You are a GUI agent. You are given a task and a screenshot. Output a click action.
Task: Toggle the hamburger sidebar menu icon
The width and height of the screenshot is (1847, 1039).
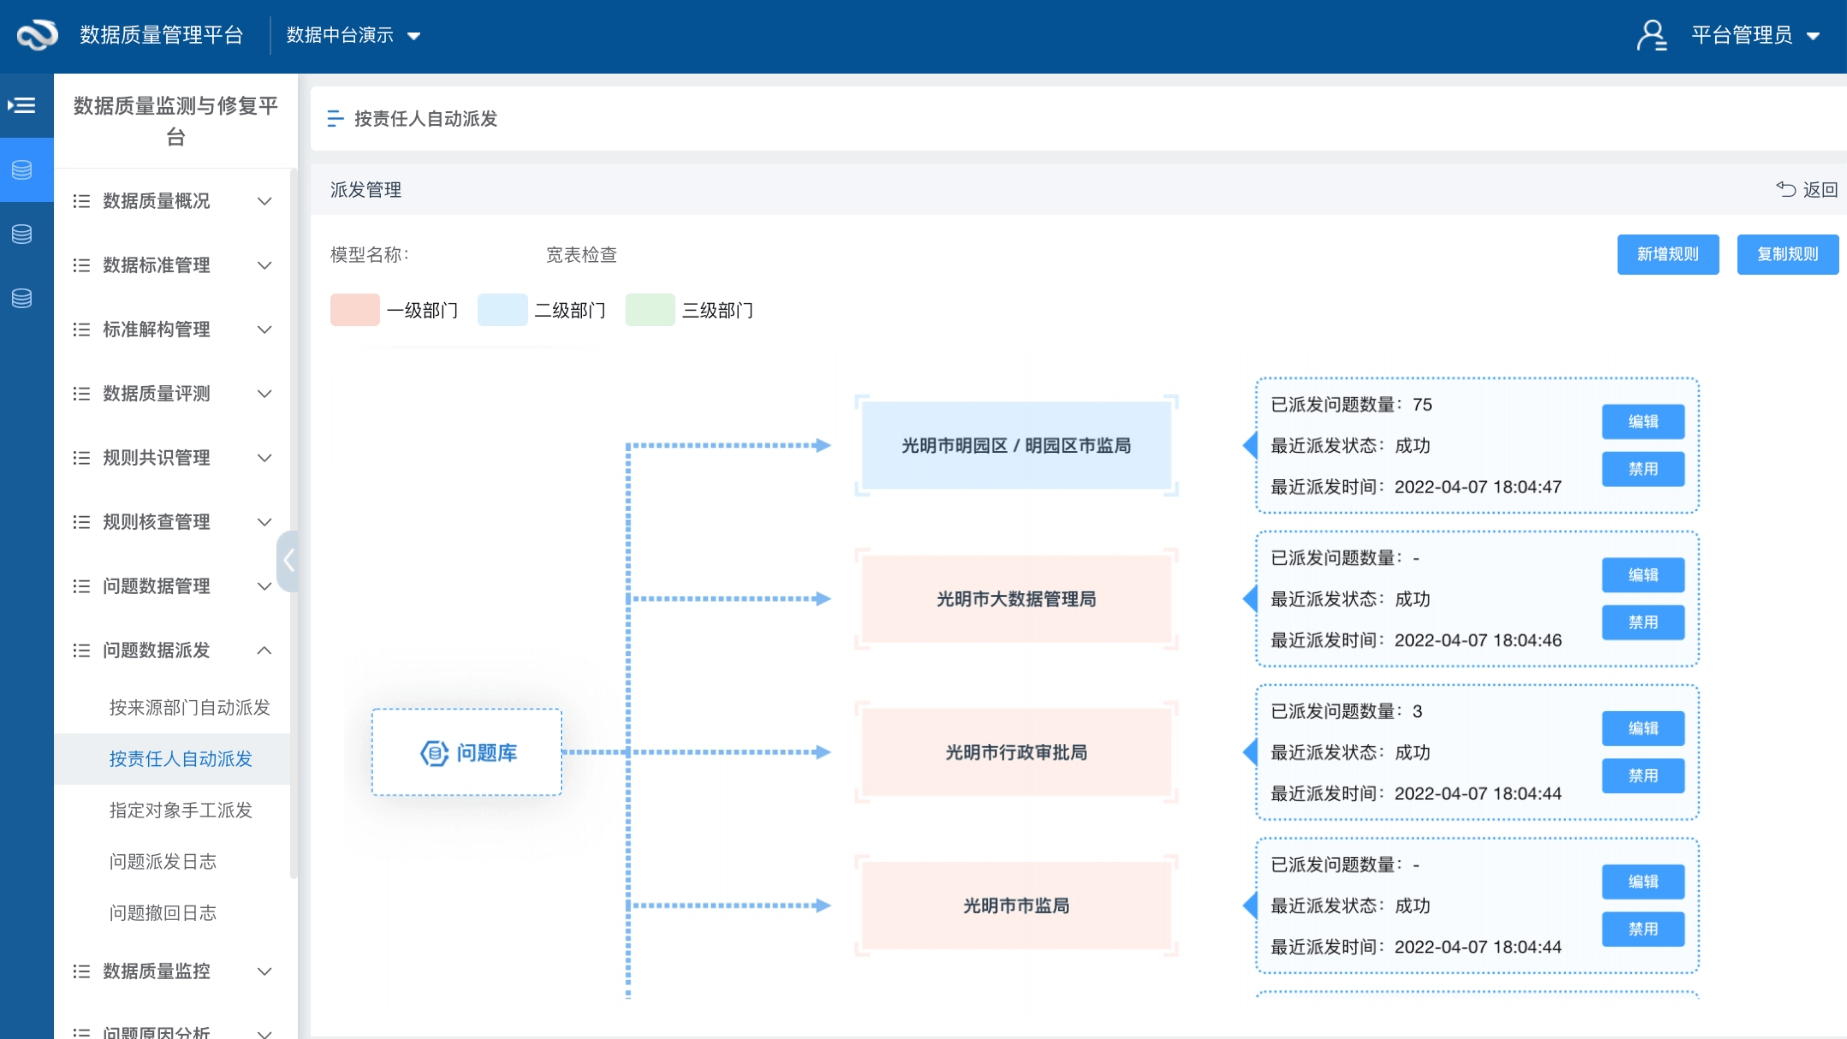tap(22, 105)
